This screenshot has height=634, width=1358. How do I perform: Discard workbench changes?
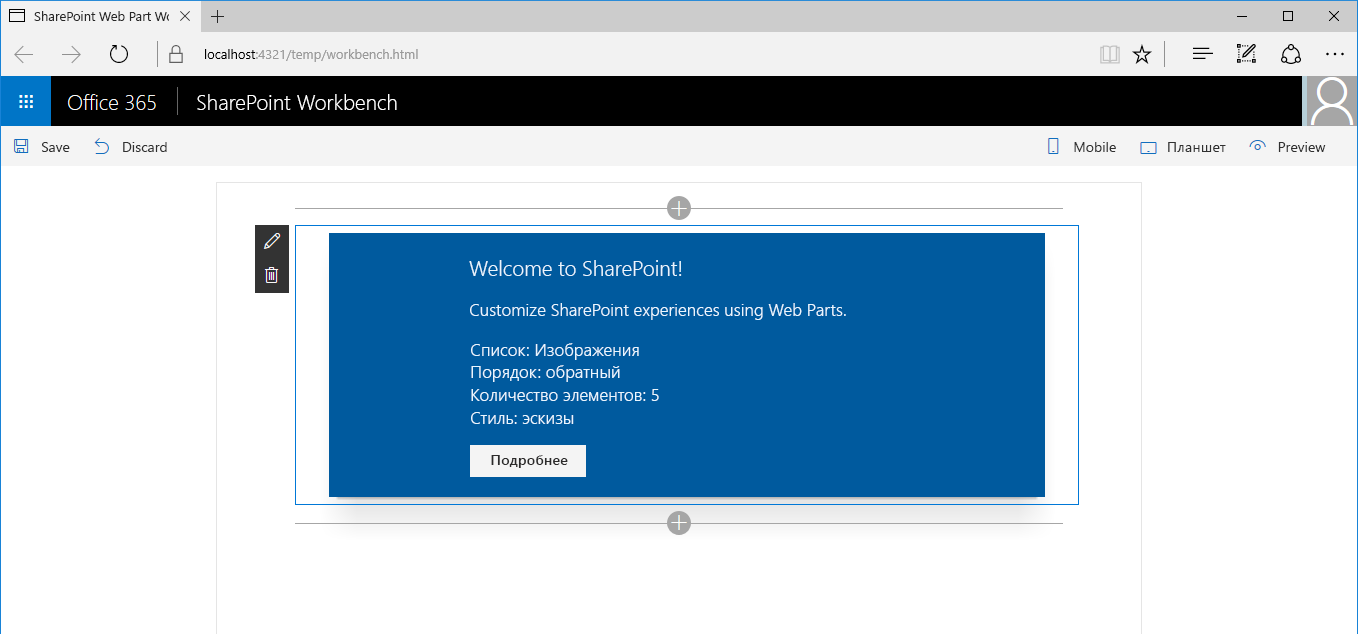tap(131, 147)
